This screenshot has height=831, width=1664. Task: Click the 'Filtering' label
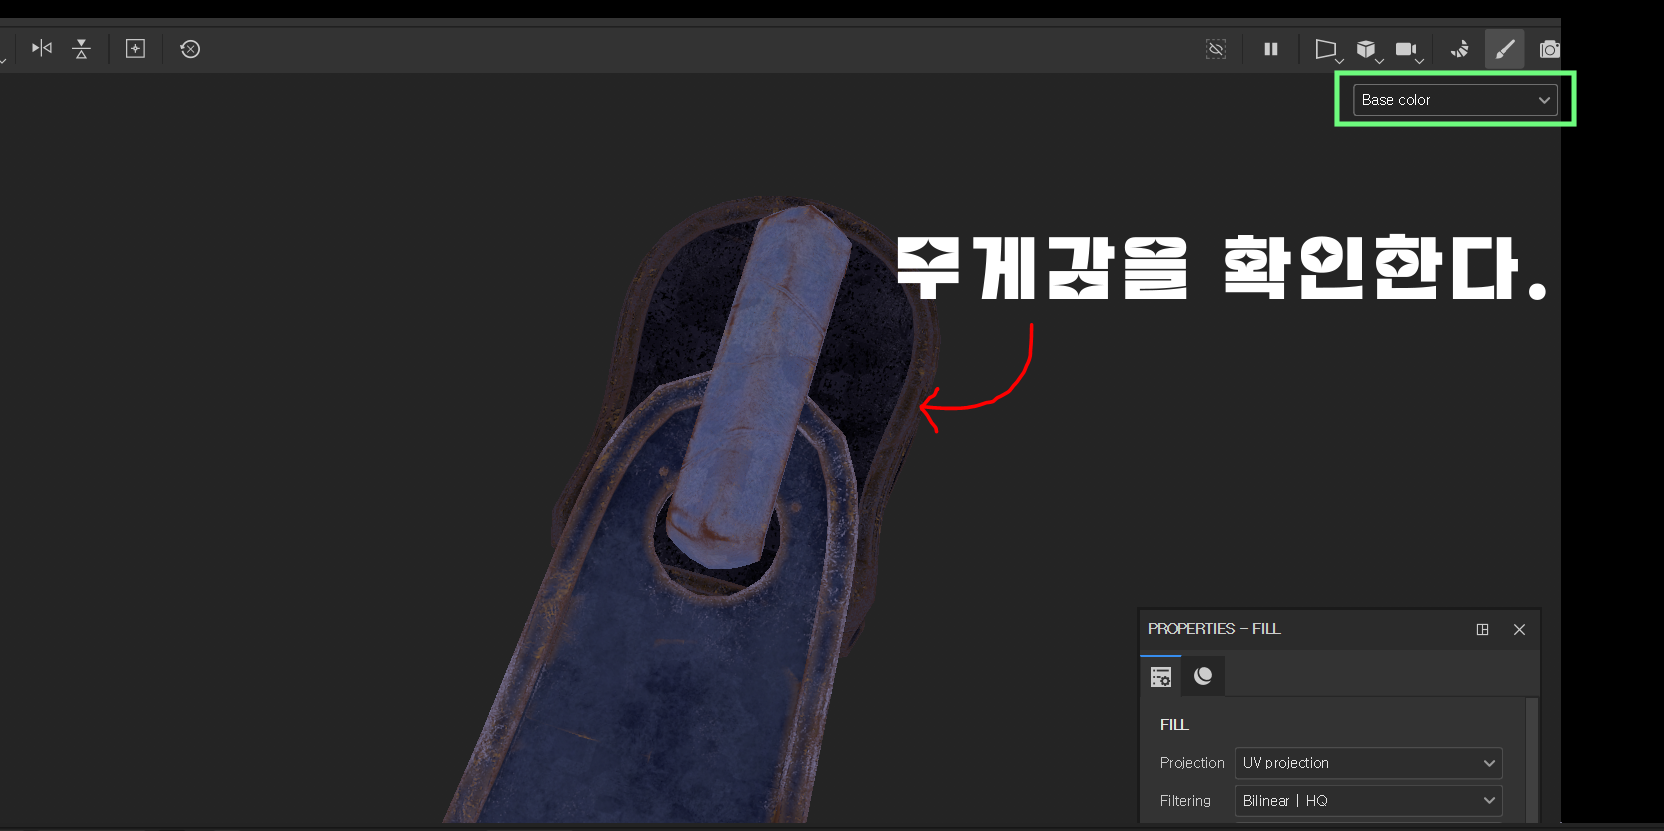(x=1185, y=801)
